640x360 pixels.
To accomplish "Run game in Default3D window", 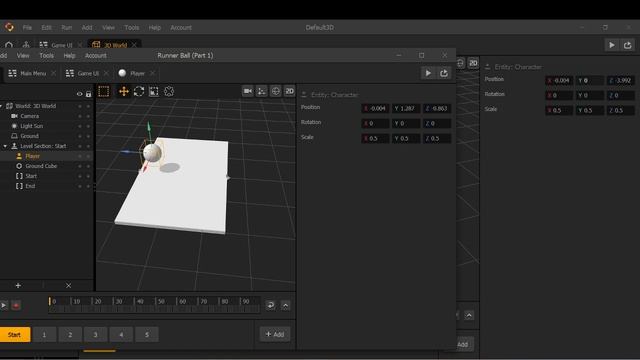I will 612,45.
